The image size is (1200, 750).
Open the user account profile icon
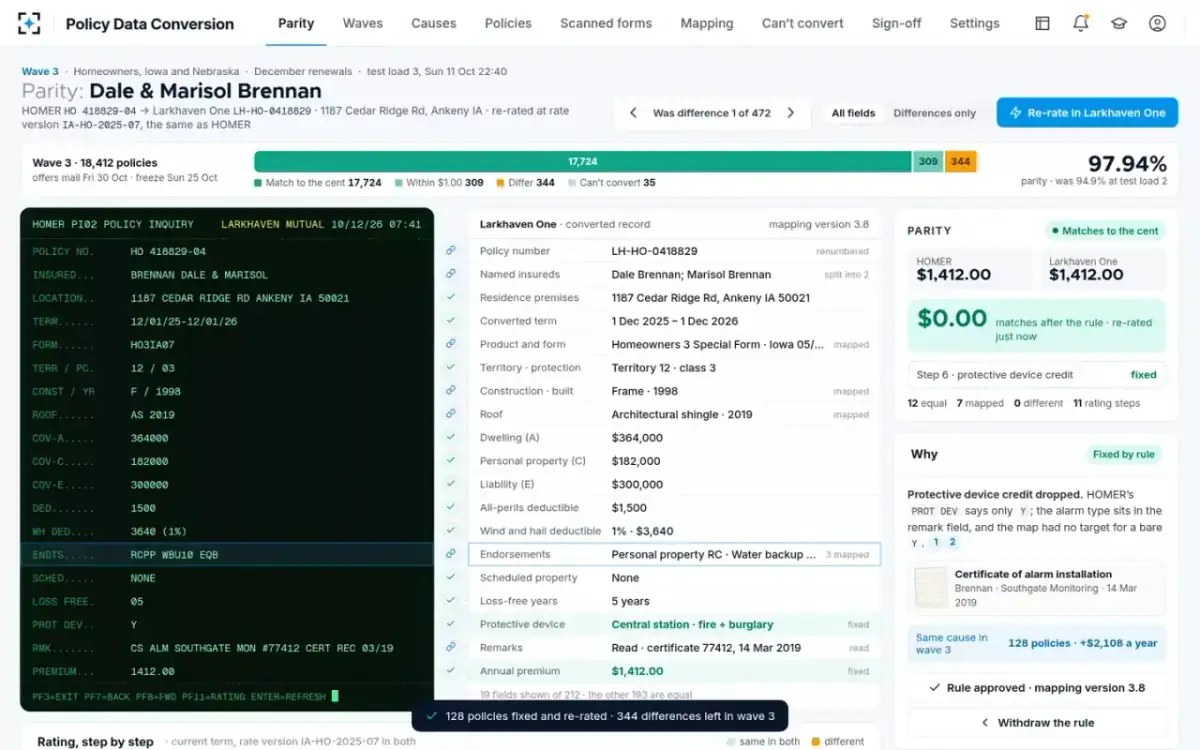1157,23
